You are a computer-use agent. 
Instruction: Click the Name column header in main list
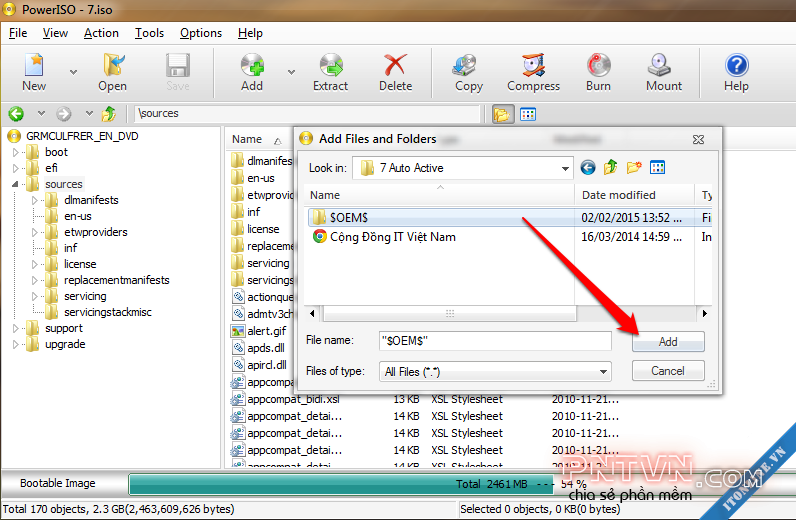[x=247, y=139]
